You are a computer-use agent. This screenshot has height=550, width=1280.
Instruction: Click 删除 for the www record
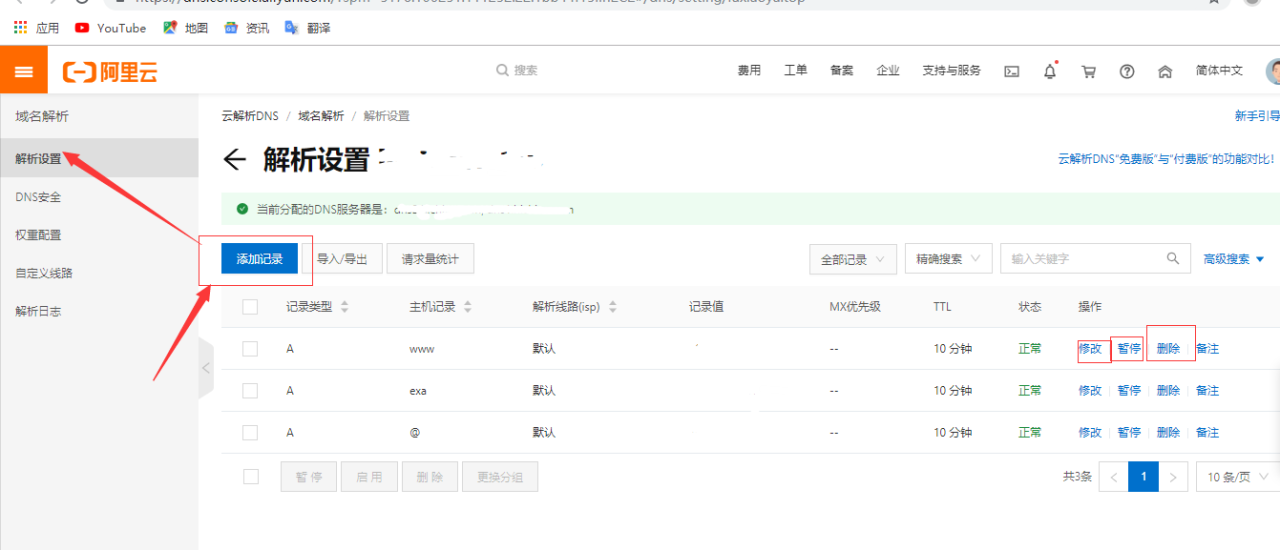pyautogui.click(x=1168, y=349)
